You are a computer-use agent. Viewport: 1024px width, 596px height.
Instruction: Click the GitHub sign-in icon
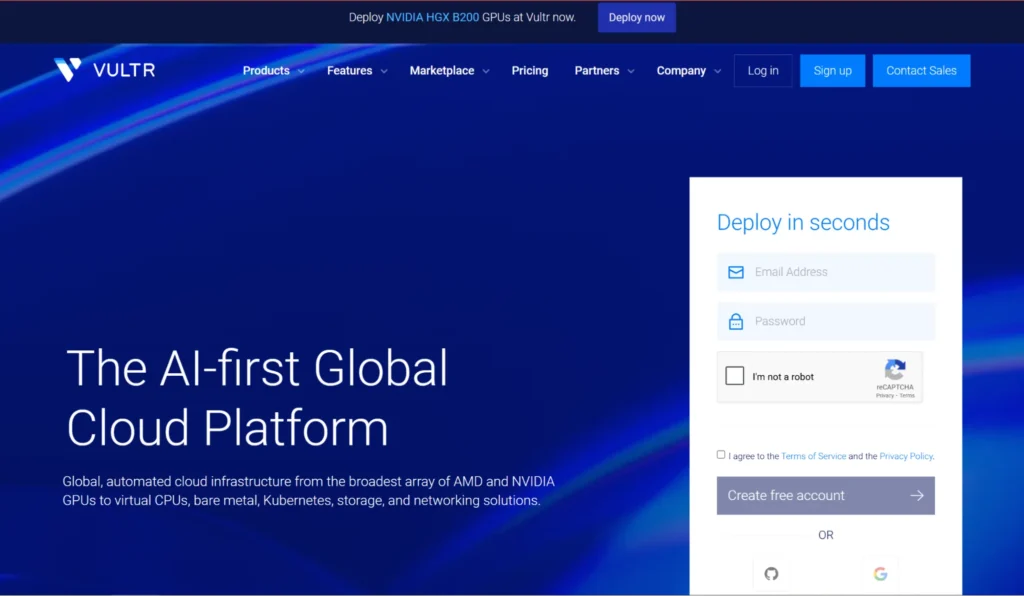[x=771, y=573]
